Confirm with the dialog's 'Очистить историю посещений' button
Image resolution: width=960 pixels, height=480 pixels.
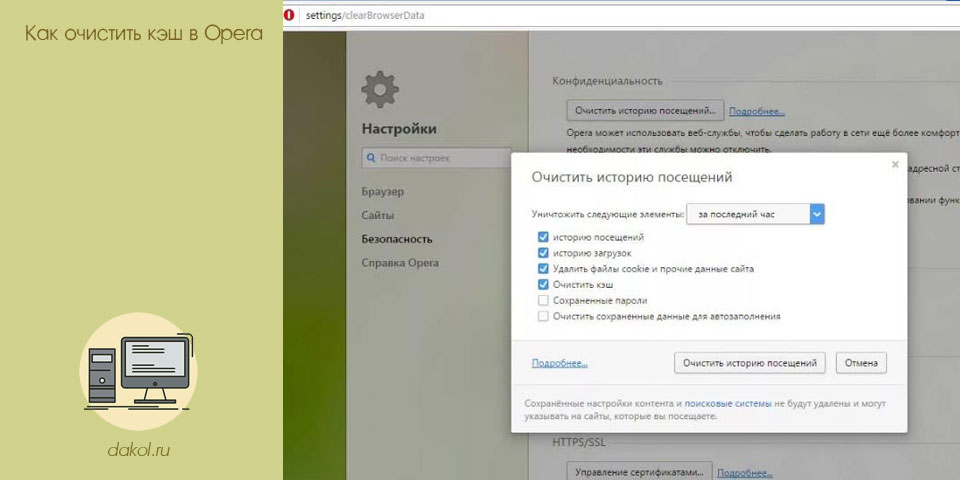(x=750, y=362)
